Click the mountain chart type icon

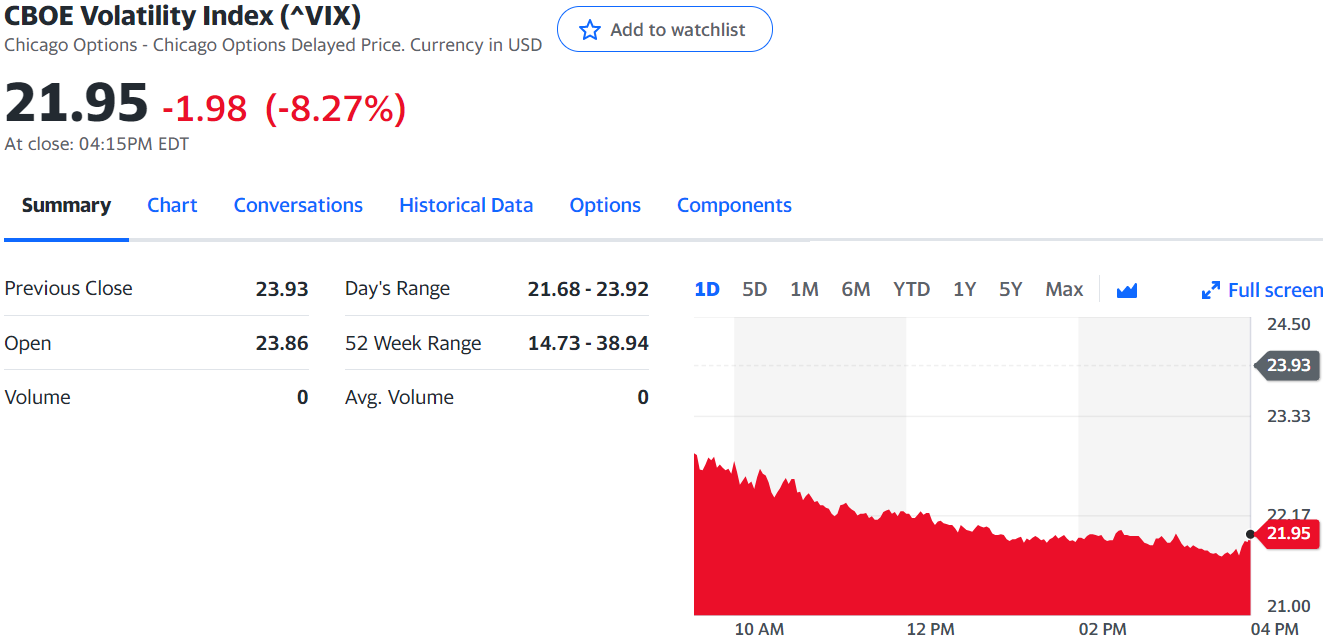click(x=1127, y=290)
